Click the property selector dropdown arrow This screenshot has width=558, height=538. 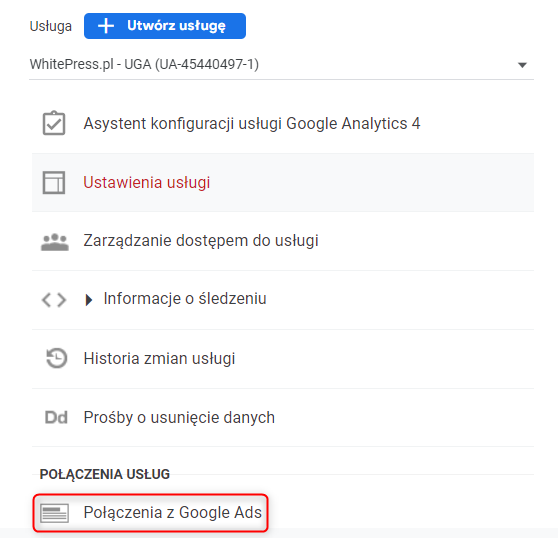522,65
